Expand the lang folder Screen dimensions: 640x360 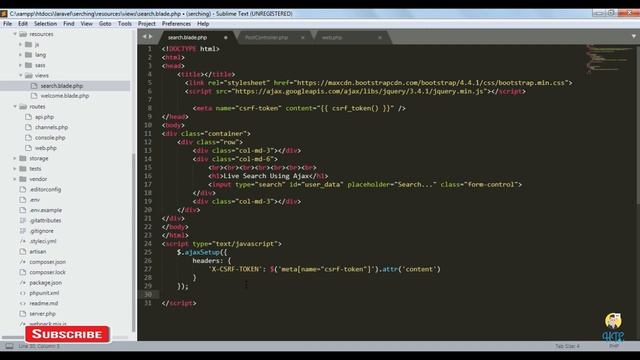[x=20, y=54]
